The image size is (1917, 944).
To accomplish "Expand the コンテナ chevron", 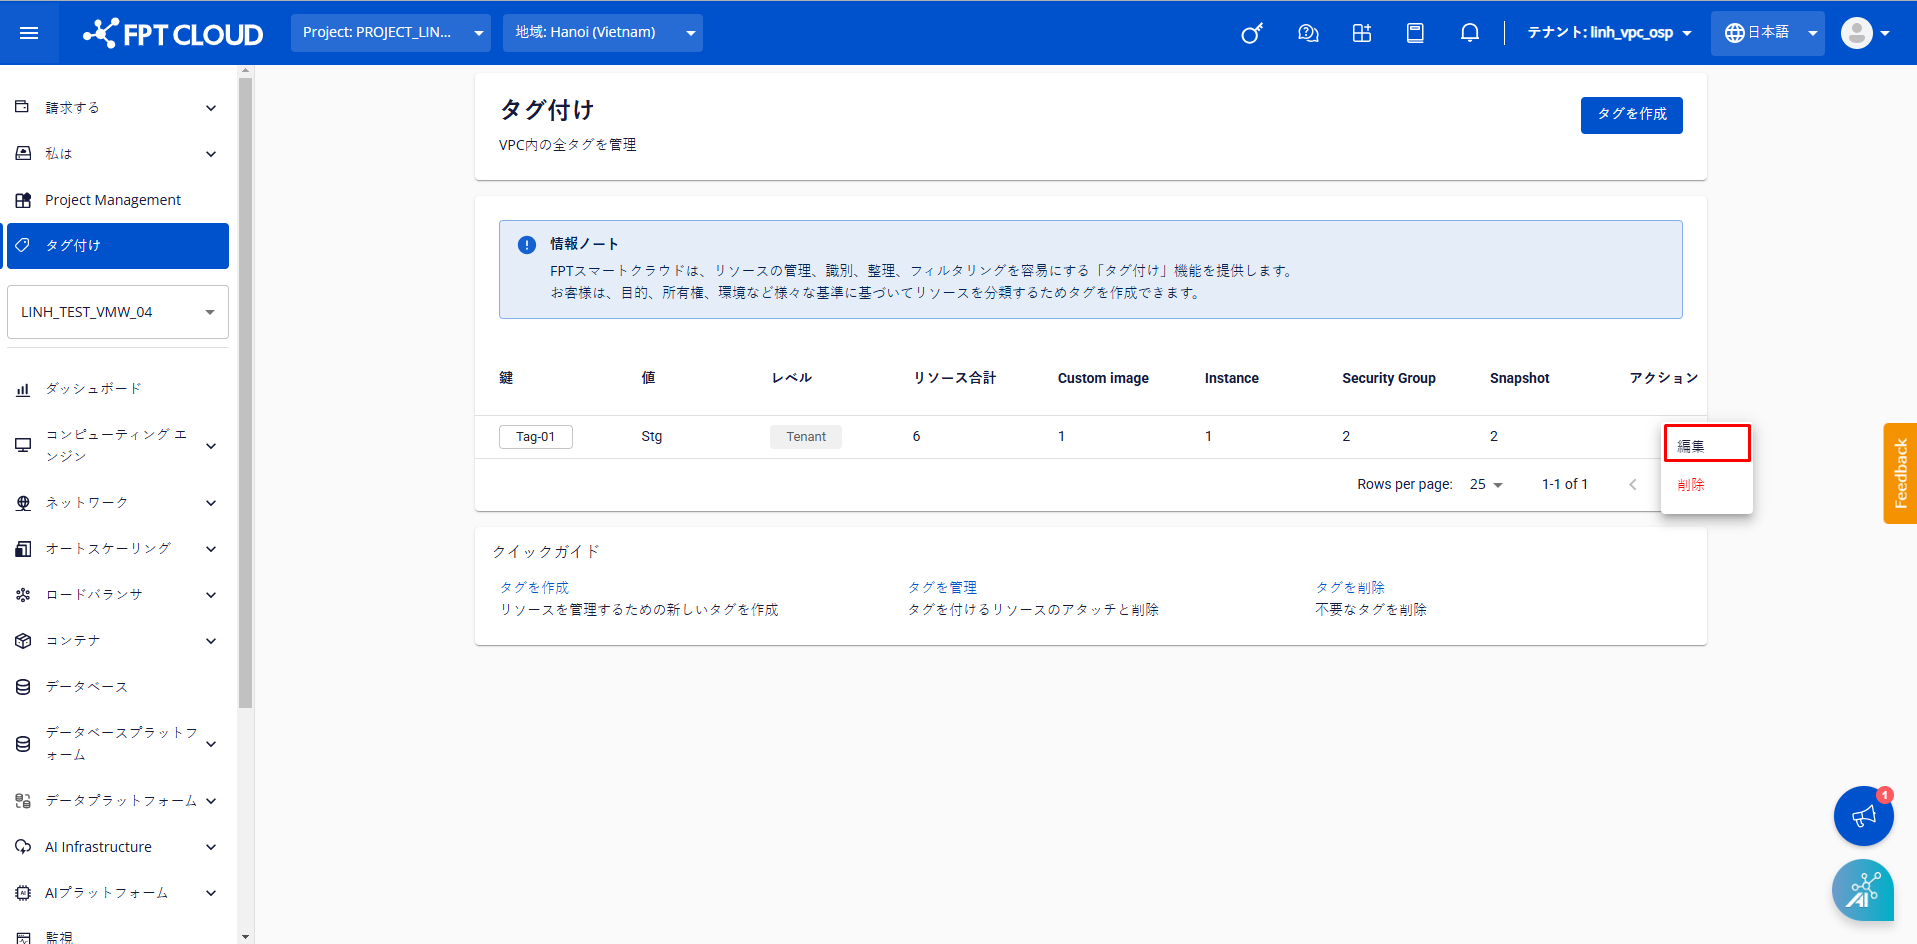I will coord(211,641).
